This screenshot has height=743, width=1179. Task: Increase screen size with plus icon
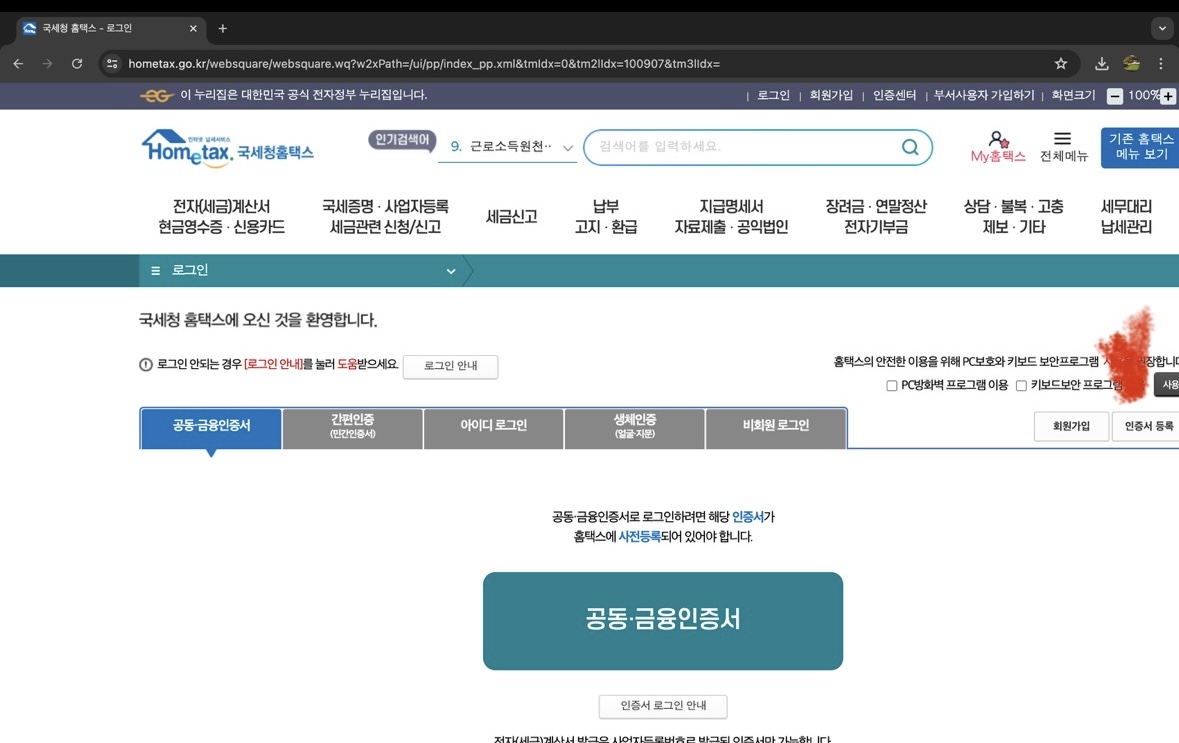[1168, 96]
